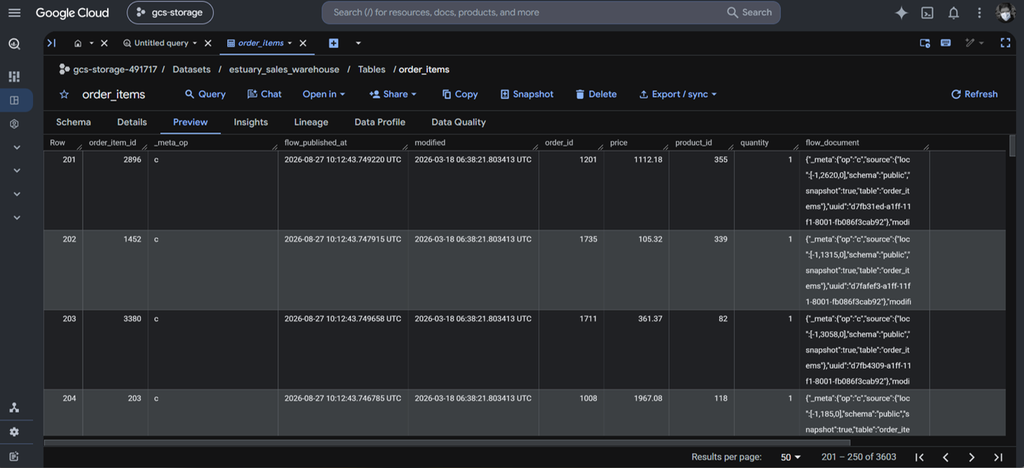Image resolution: width=1024 pixels, height=468 pixels.
Task: Open Tables breadcrumb link
Action: click(x=372, y=69)
